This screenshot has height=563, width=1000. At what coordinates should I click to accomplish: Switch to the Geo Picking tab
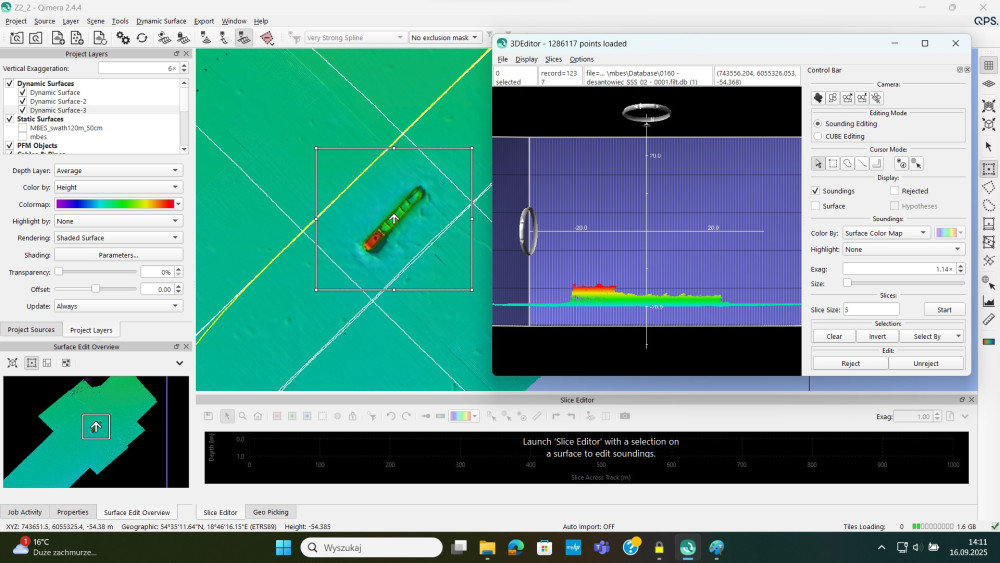coord(270,512)
